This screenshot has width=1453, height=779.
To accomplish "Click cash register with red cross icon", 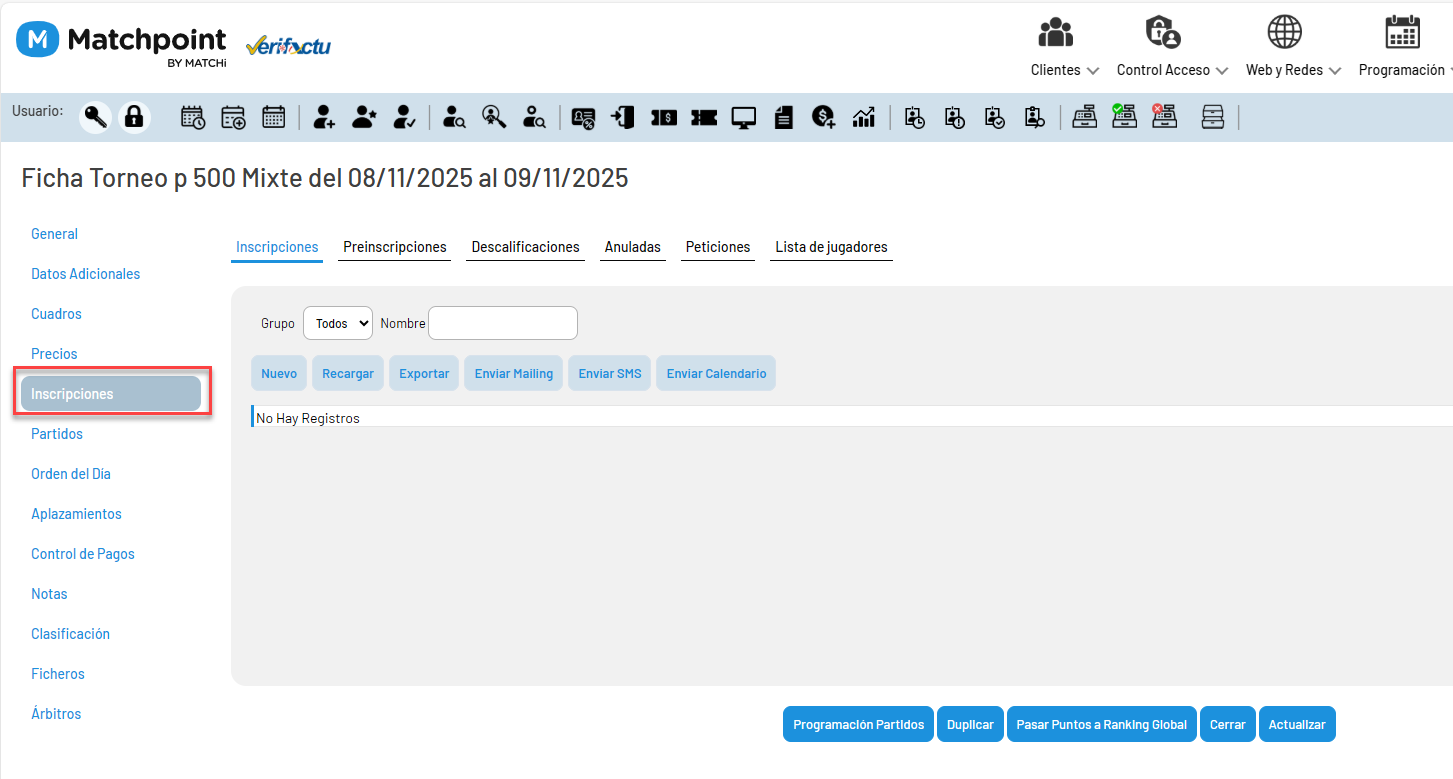I will pyautogui.click(x=1164, y=116).
